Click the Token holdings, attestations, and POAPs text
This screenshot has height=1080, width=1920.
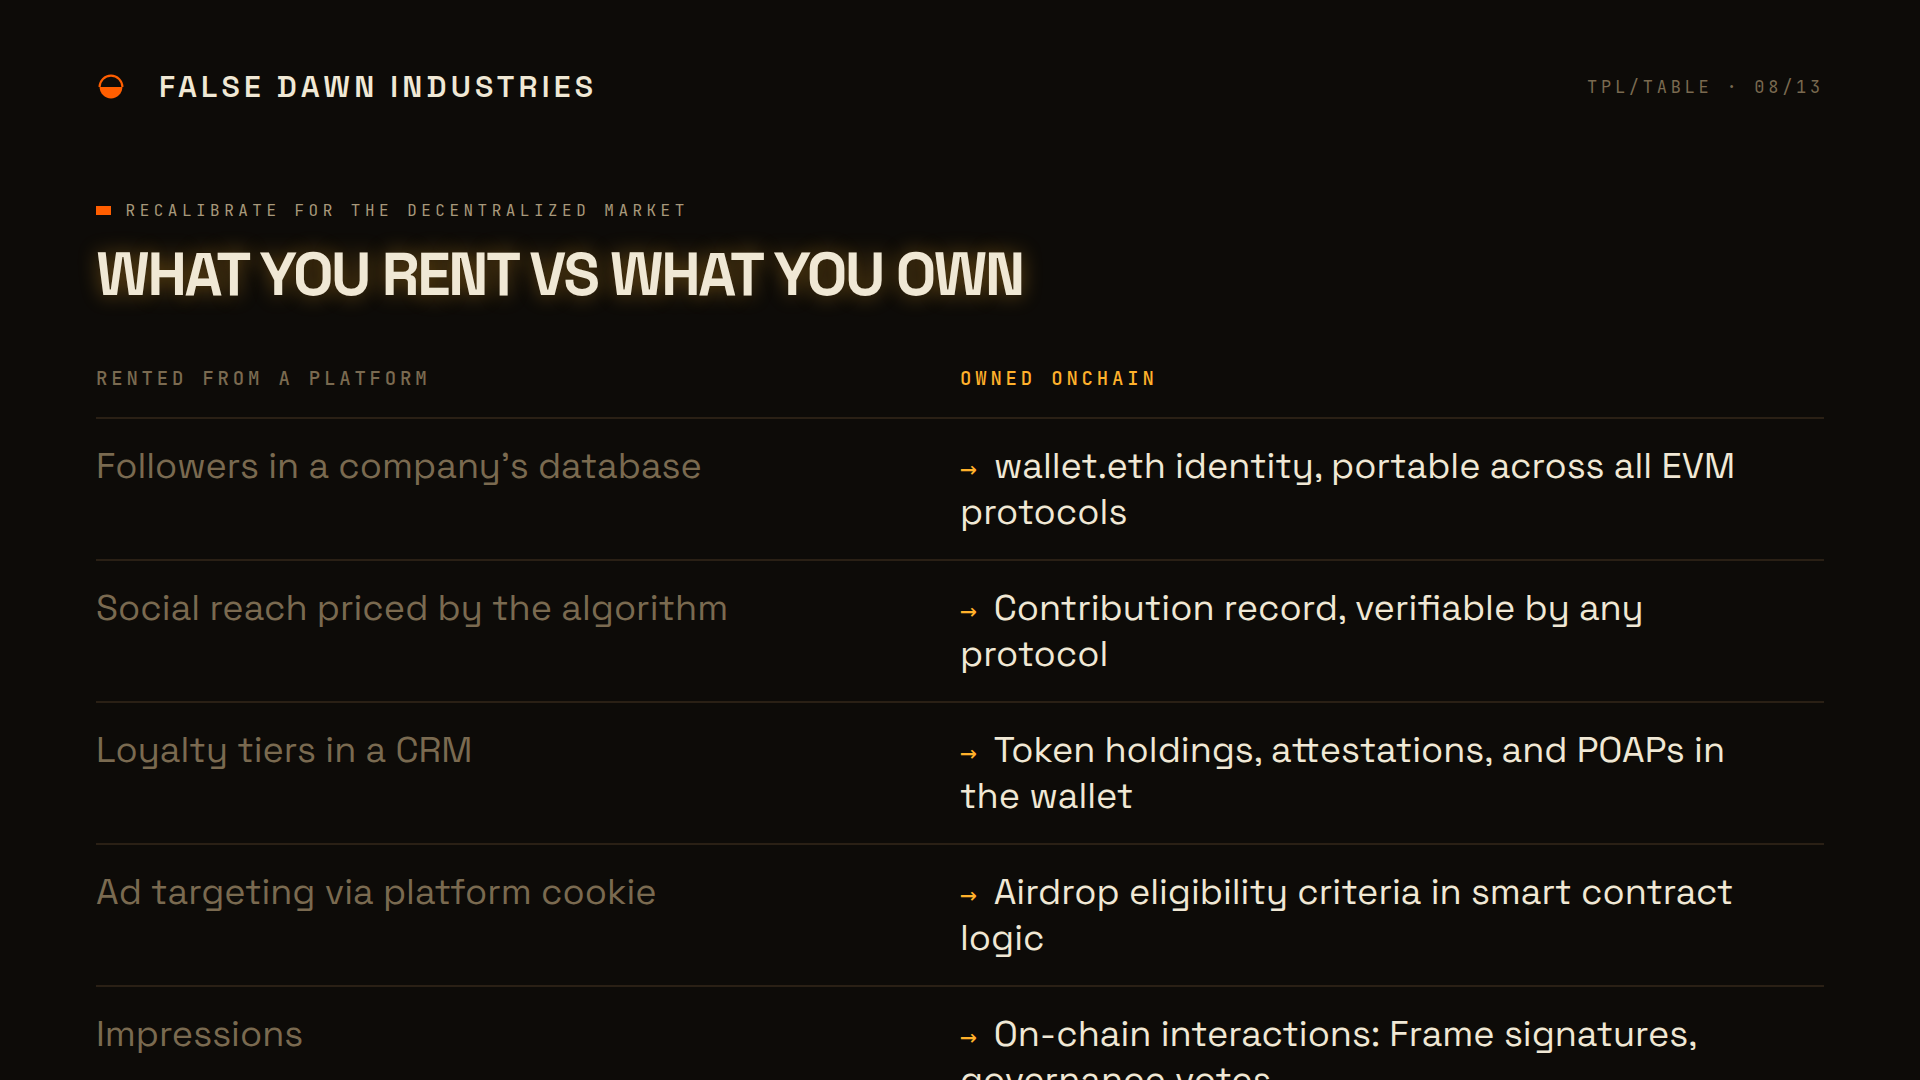pyautogui.click(x=1342, y=773)
